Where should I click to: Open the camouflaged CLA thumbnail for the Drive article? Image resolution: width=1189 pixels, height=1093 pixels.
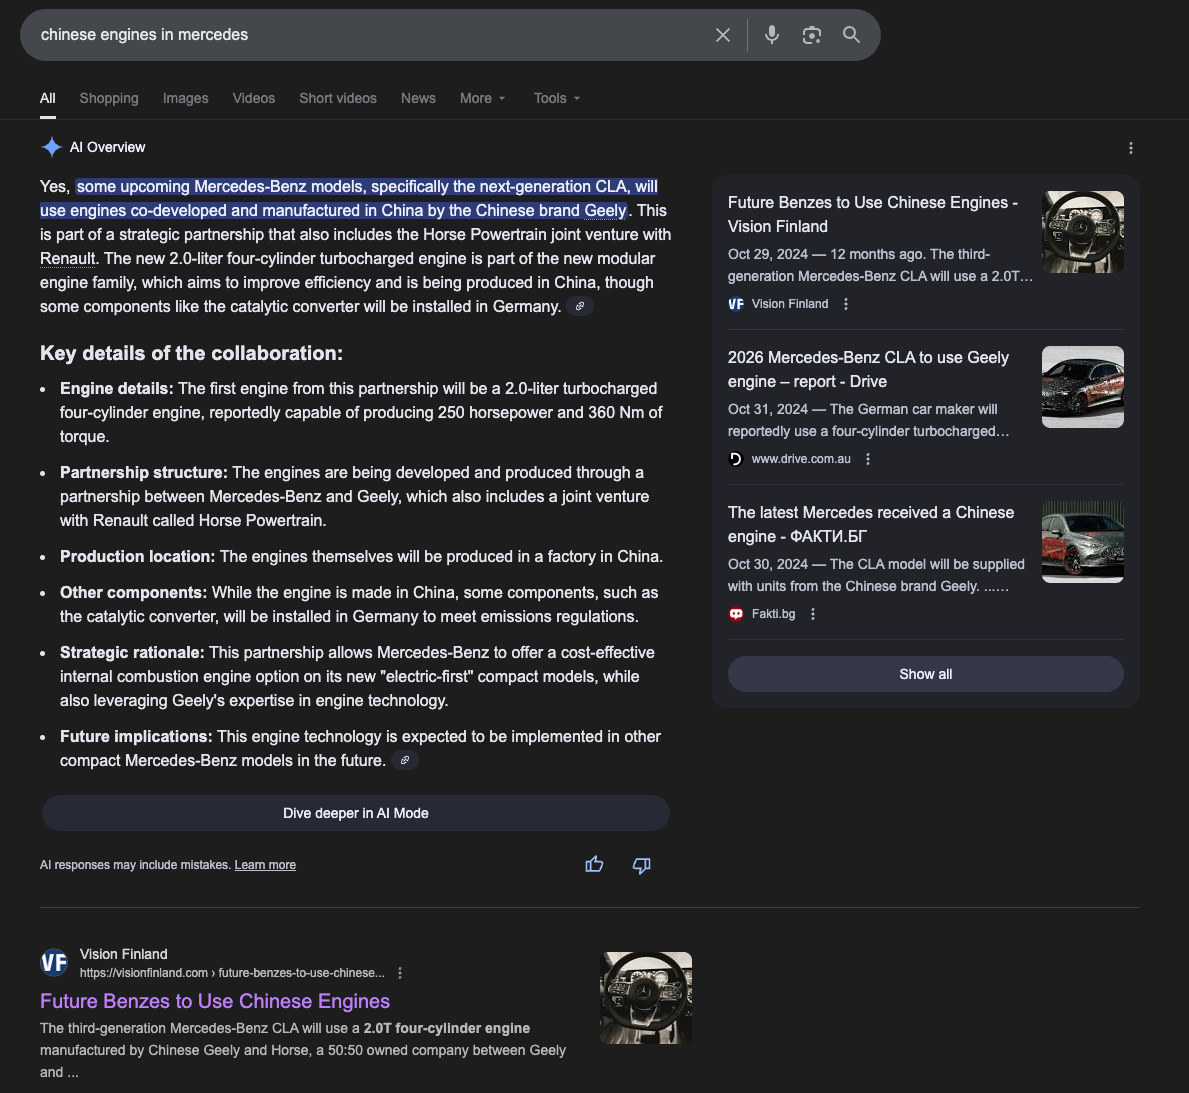coord(1083,387)
